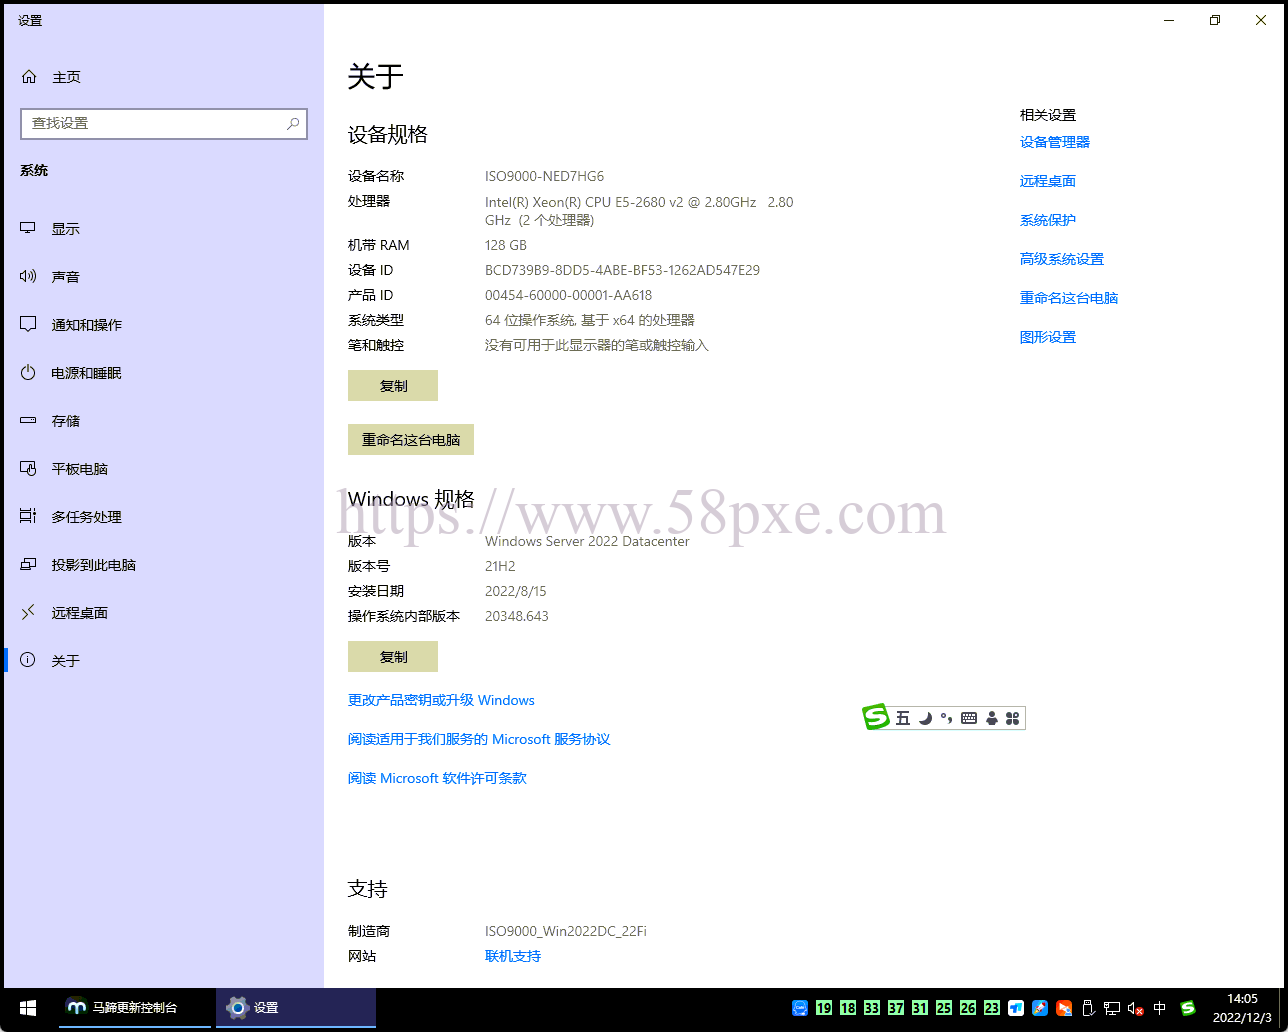Open the 系统保护 link

point(1048,220)
